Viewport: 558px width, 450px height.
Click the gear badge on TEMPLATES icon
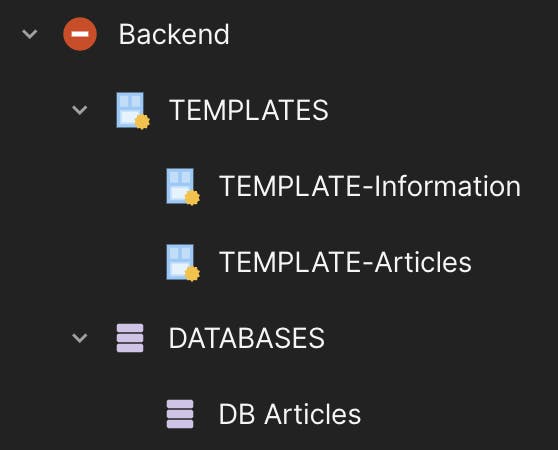[x=142, y=122]
